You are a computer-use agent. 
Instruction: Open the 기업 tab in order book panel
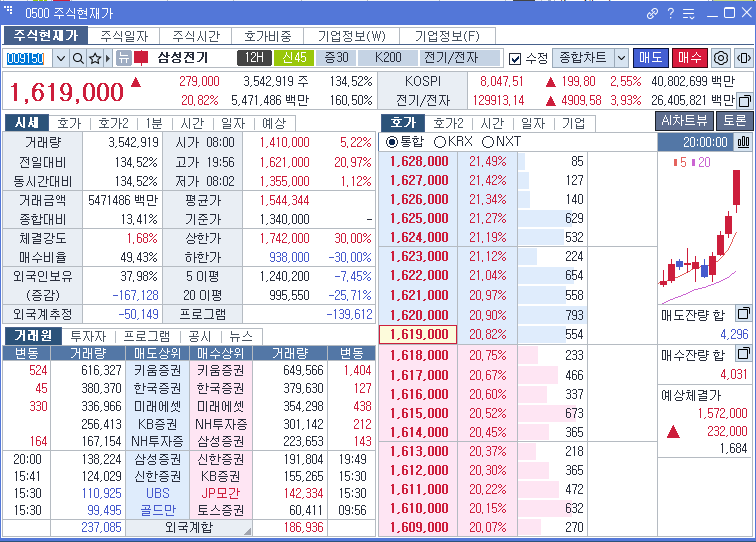point(573,123)
